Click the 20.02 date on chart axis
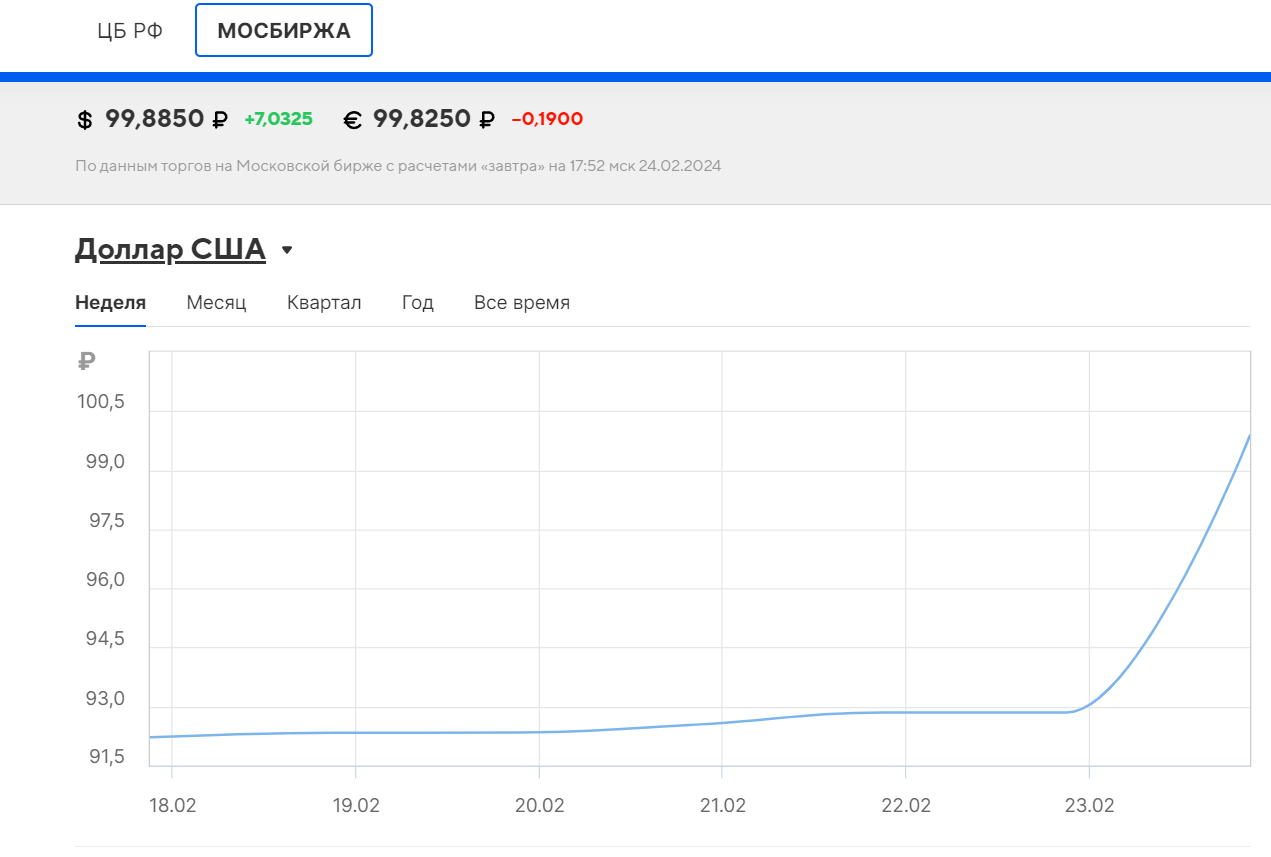 [539, 805]
